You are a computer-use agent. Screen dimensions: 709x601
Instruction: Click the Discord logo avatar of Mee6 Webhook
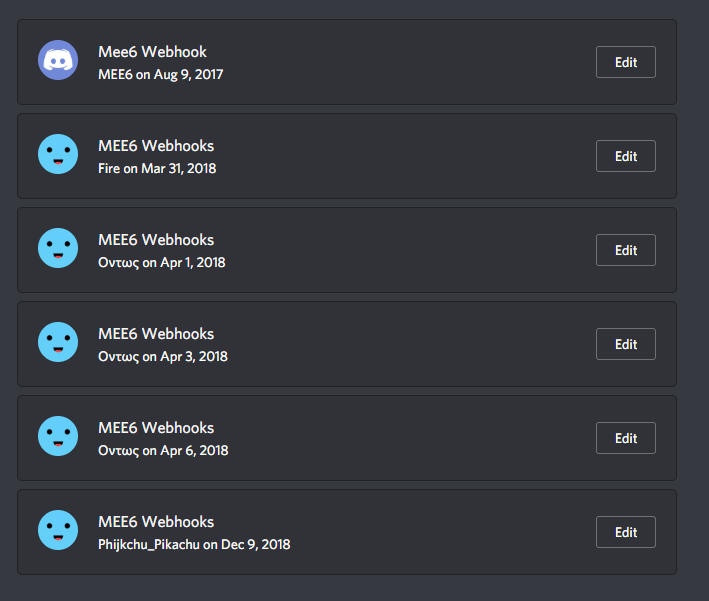[x=58, y=60]
